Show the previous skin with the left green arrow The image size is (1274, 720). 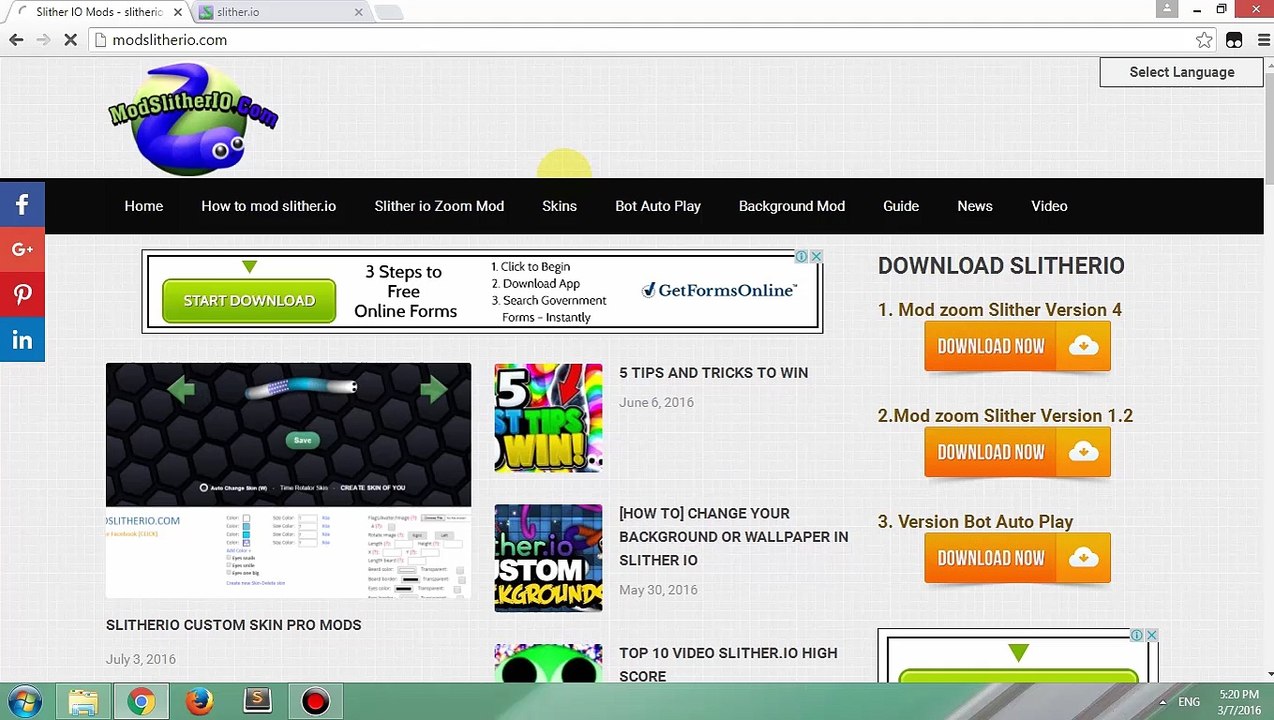click(181, 389)
